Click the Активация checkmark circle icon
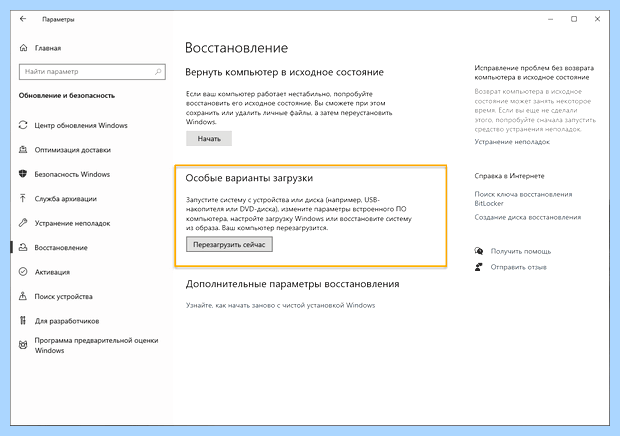This screenshot has width=620, height=436. coord(23,272)
